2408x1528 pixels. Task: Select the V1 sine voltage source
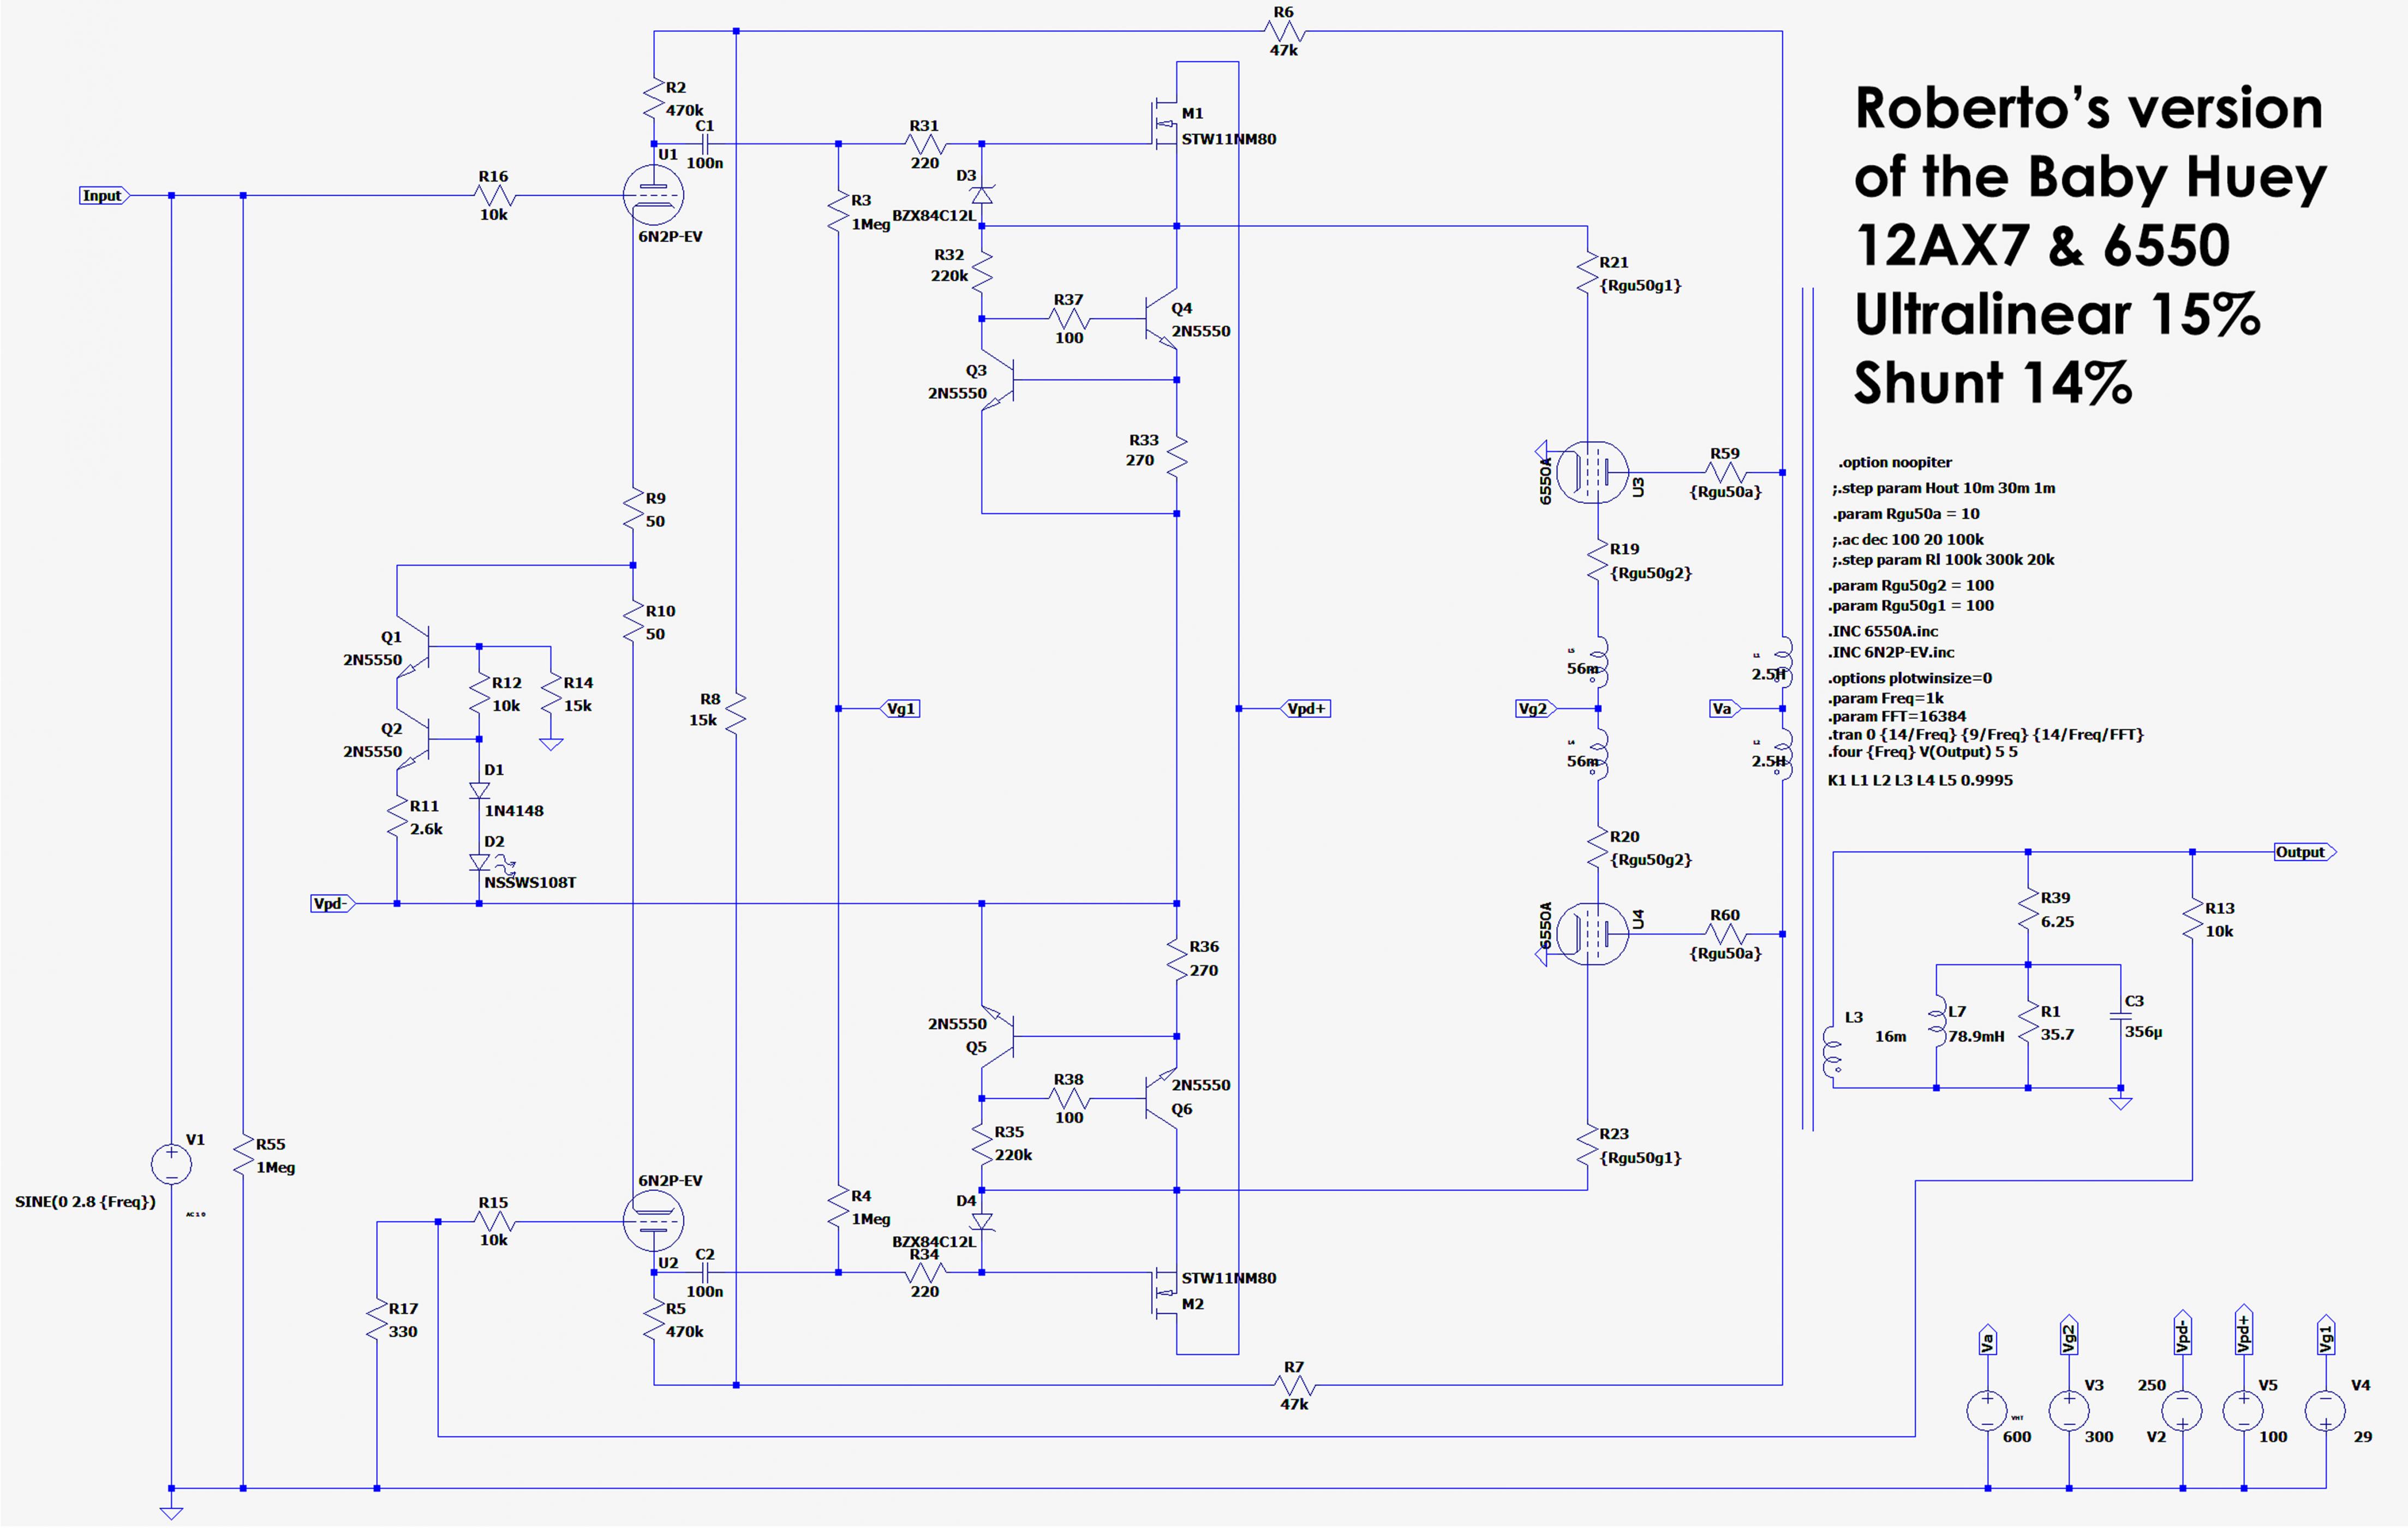click(x=171, y=1164)
